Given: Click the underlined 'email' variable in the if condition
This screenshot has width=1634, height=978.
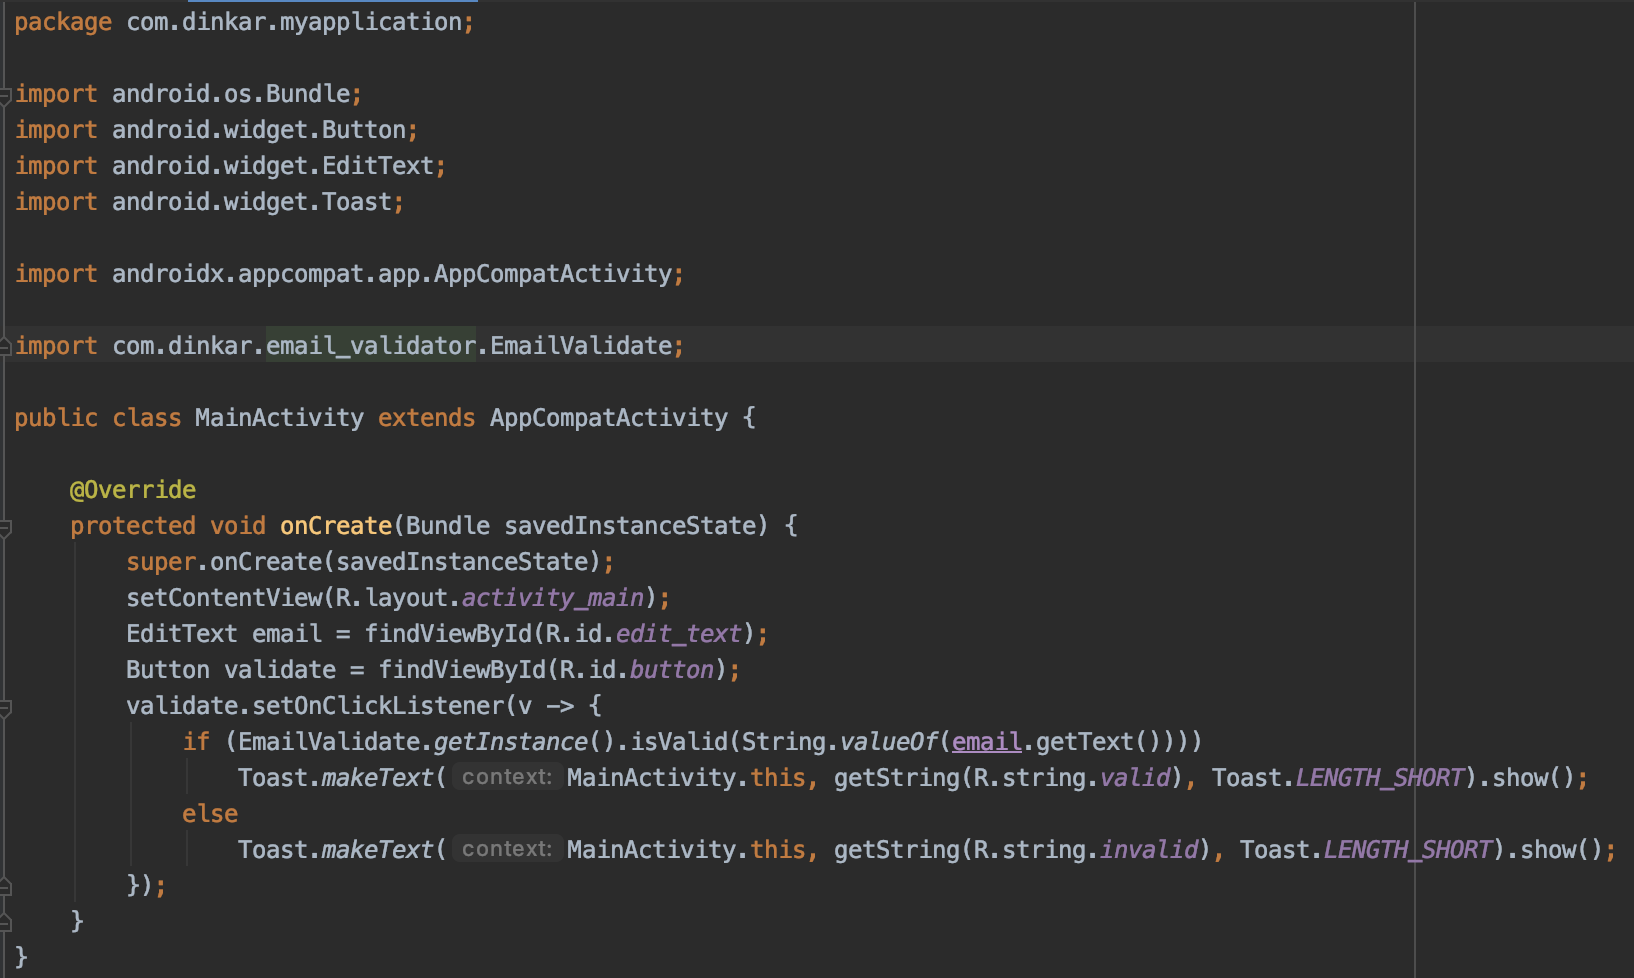Looking at the screenshot, I should click(x=987, y=742).
